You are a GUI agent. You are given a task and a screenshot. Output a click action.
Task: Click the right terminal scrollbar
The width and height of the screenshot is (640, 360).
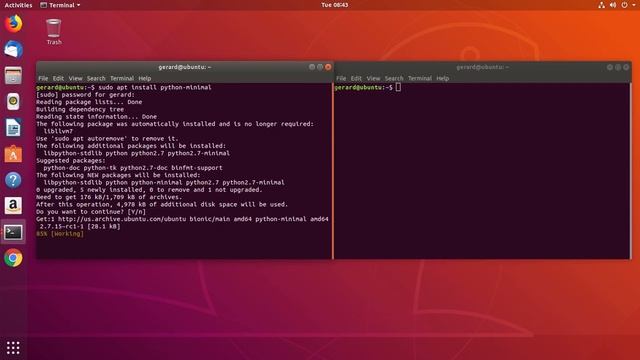(x=630, y=171)
